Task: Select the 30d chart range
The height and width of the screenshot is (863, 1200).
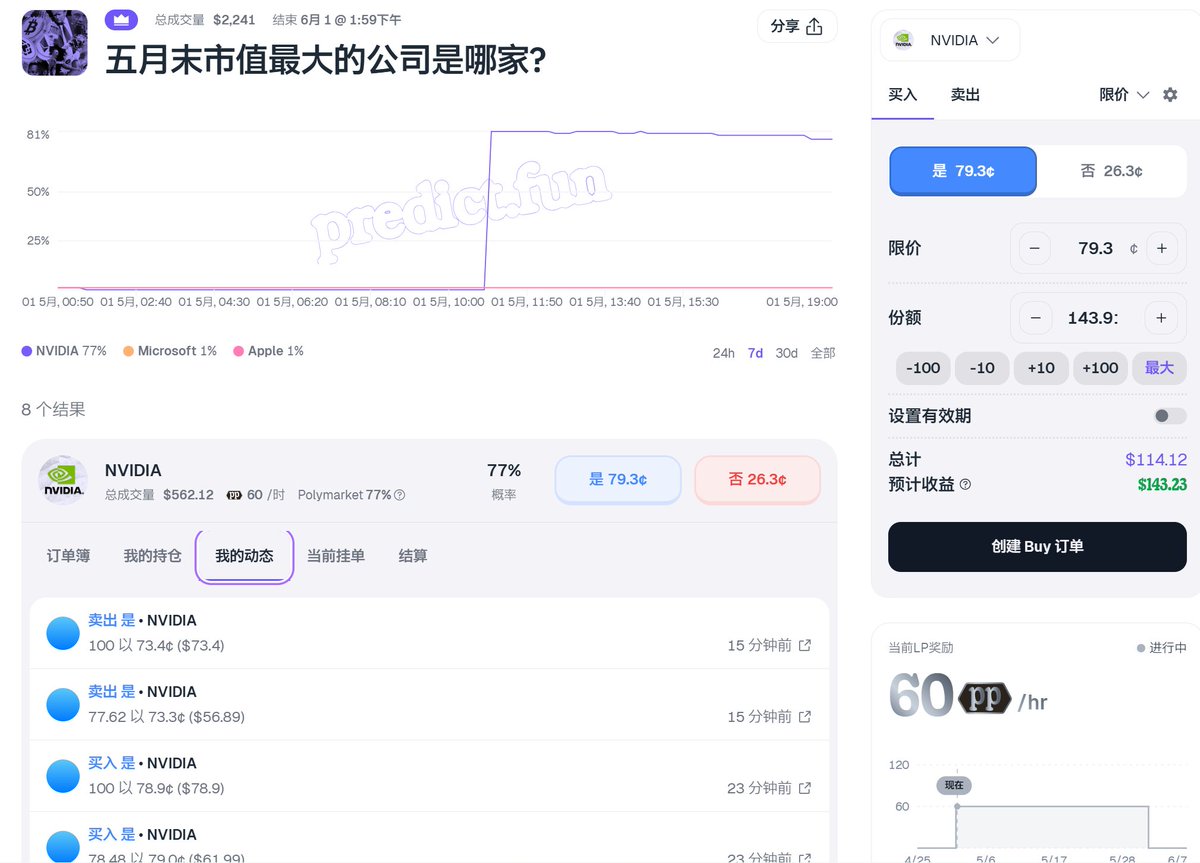Action: (x=787, y=353)
